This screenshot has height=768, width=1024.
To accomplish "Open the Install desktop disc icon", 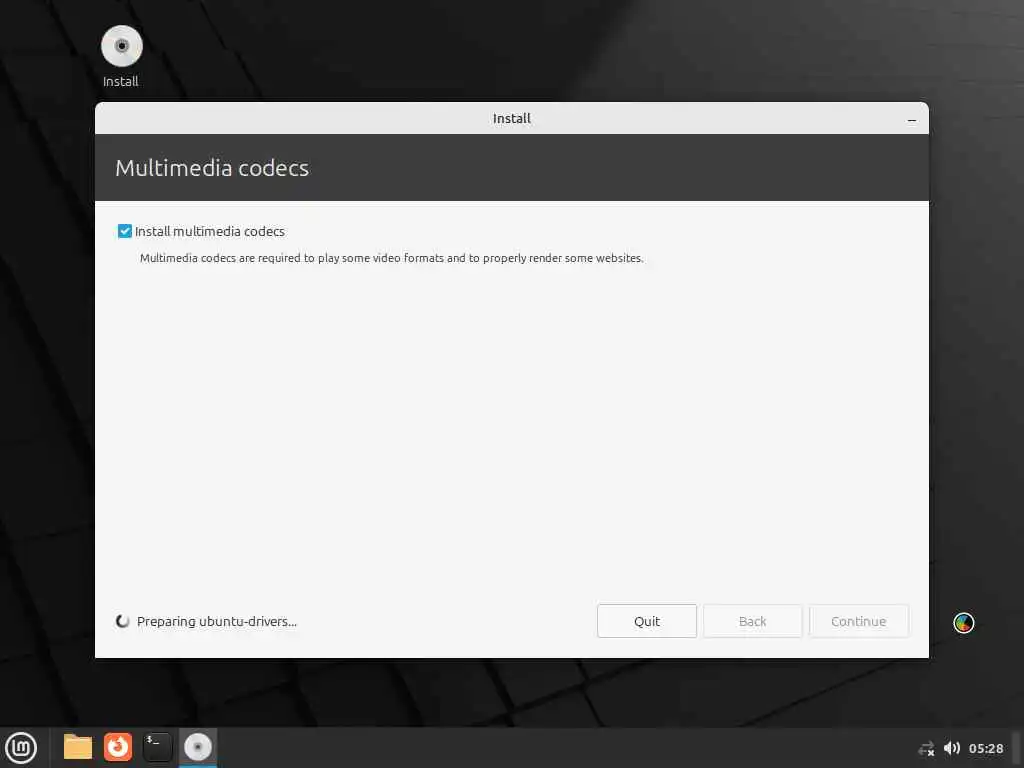I will pyautogui.click(x=121, y=46).
